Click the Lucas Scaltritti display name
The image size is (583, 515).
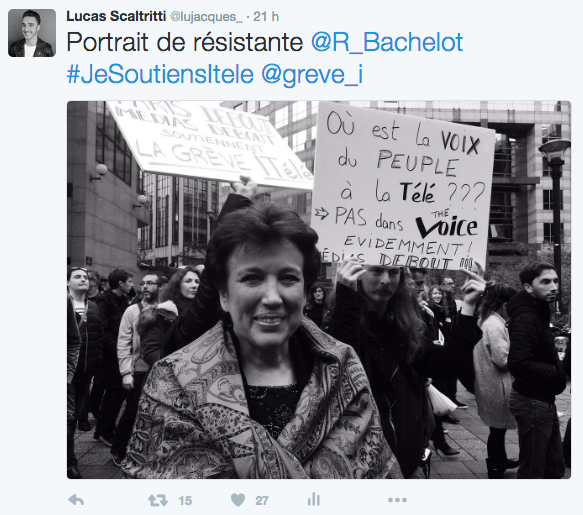[x=116, y=16]
